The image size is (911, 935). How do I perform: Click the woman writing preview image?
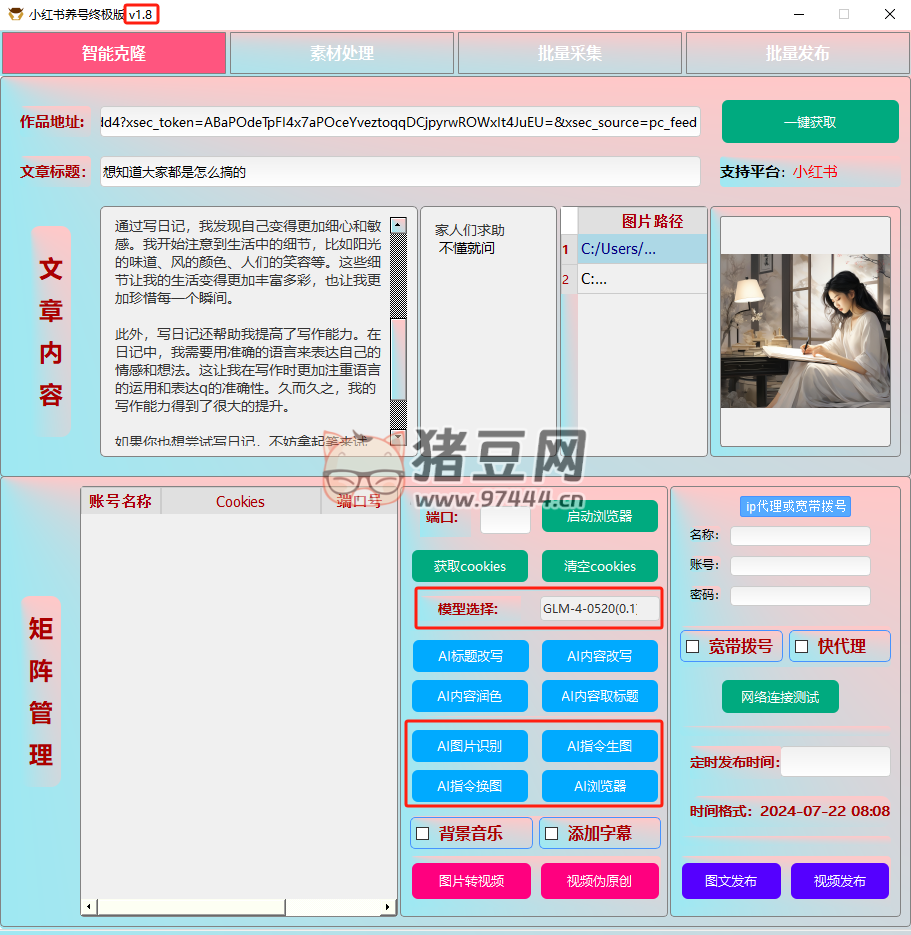805,331
